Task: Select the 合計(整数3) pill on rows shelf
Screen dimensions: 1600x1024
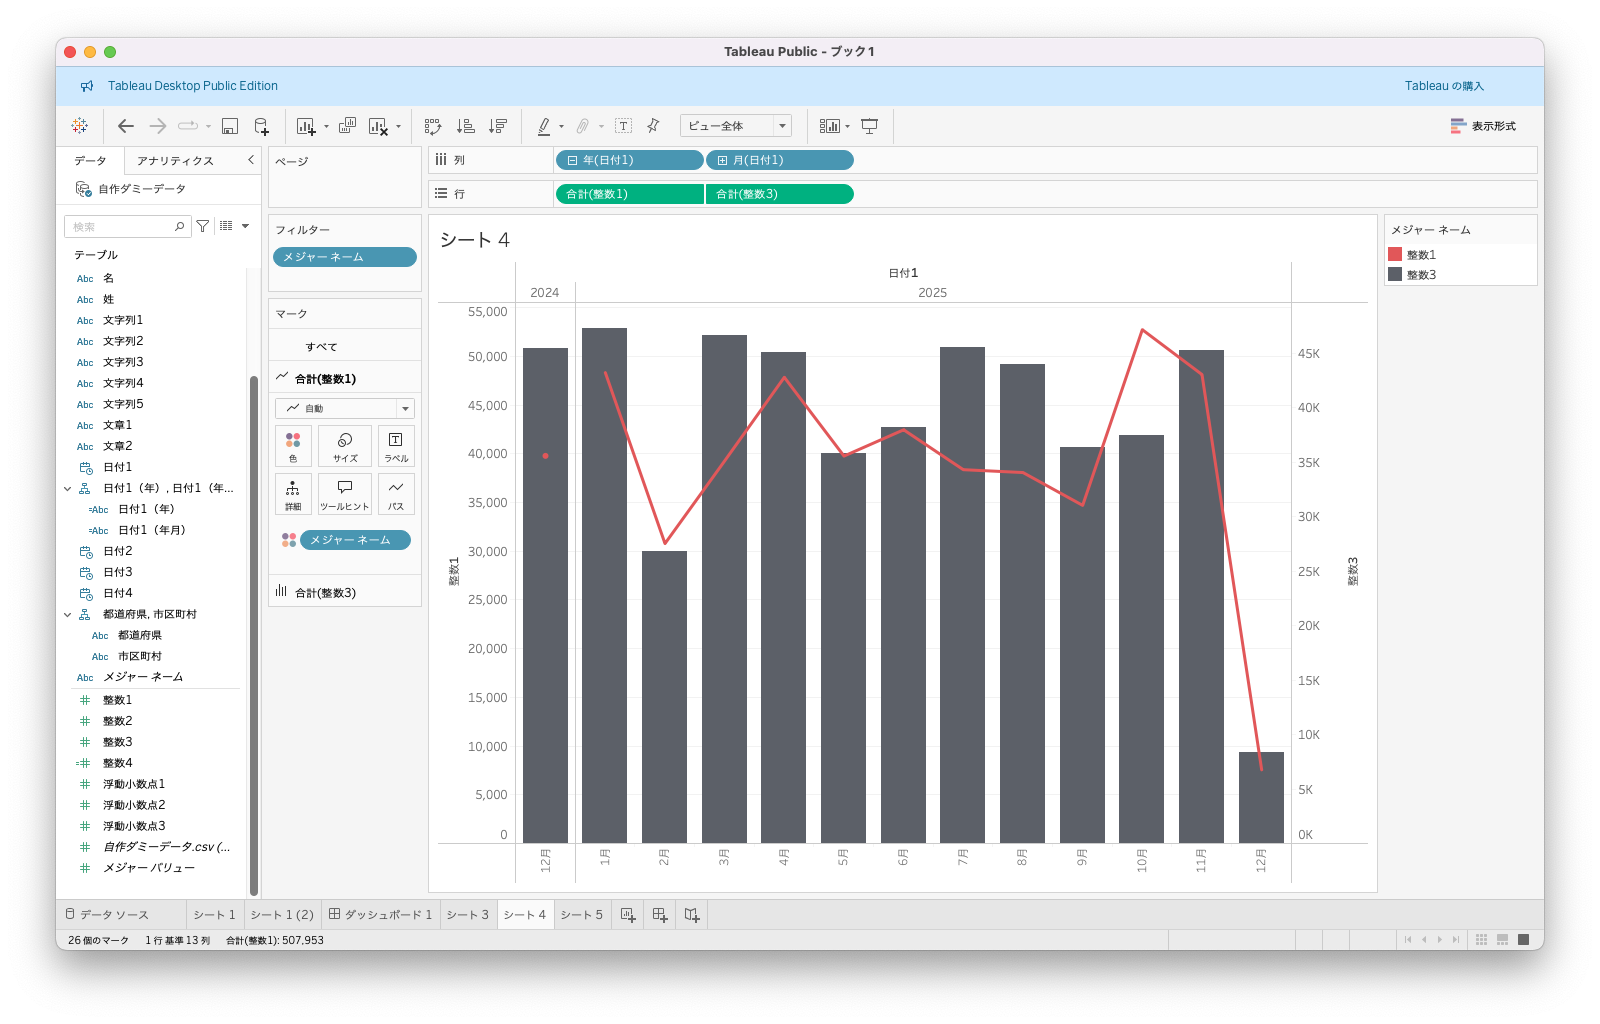Action: [x=779, y=194]
